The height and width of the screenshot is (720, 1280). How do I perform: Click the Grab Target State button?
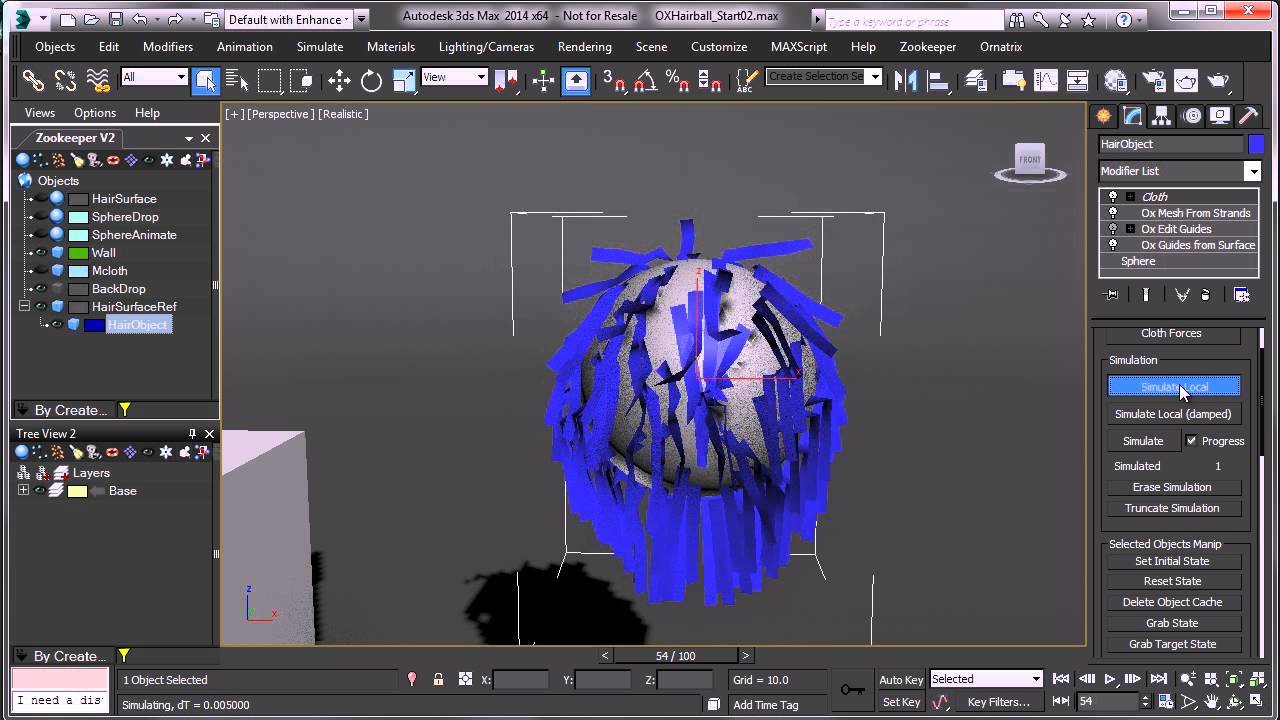[x=1173, y=644]
